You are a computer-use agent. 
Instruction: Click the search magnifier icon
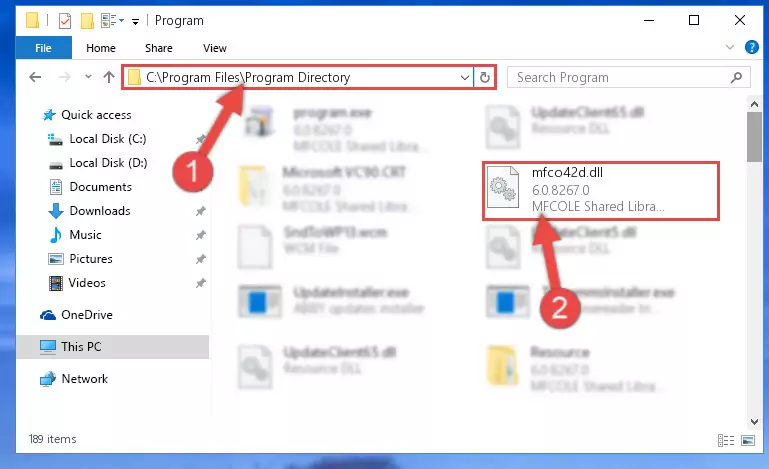point(736,78)
